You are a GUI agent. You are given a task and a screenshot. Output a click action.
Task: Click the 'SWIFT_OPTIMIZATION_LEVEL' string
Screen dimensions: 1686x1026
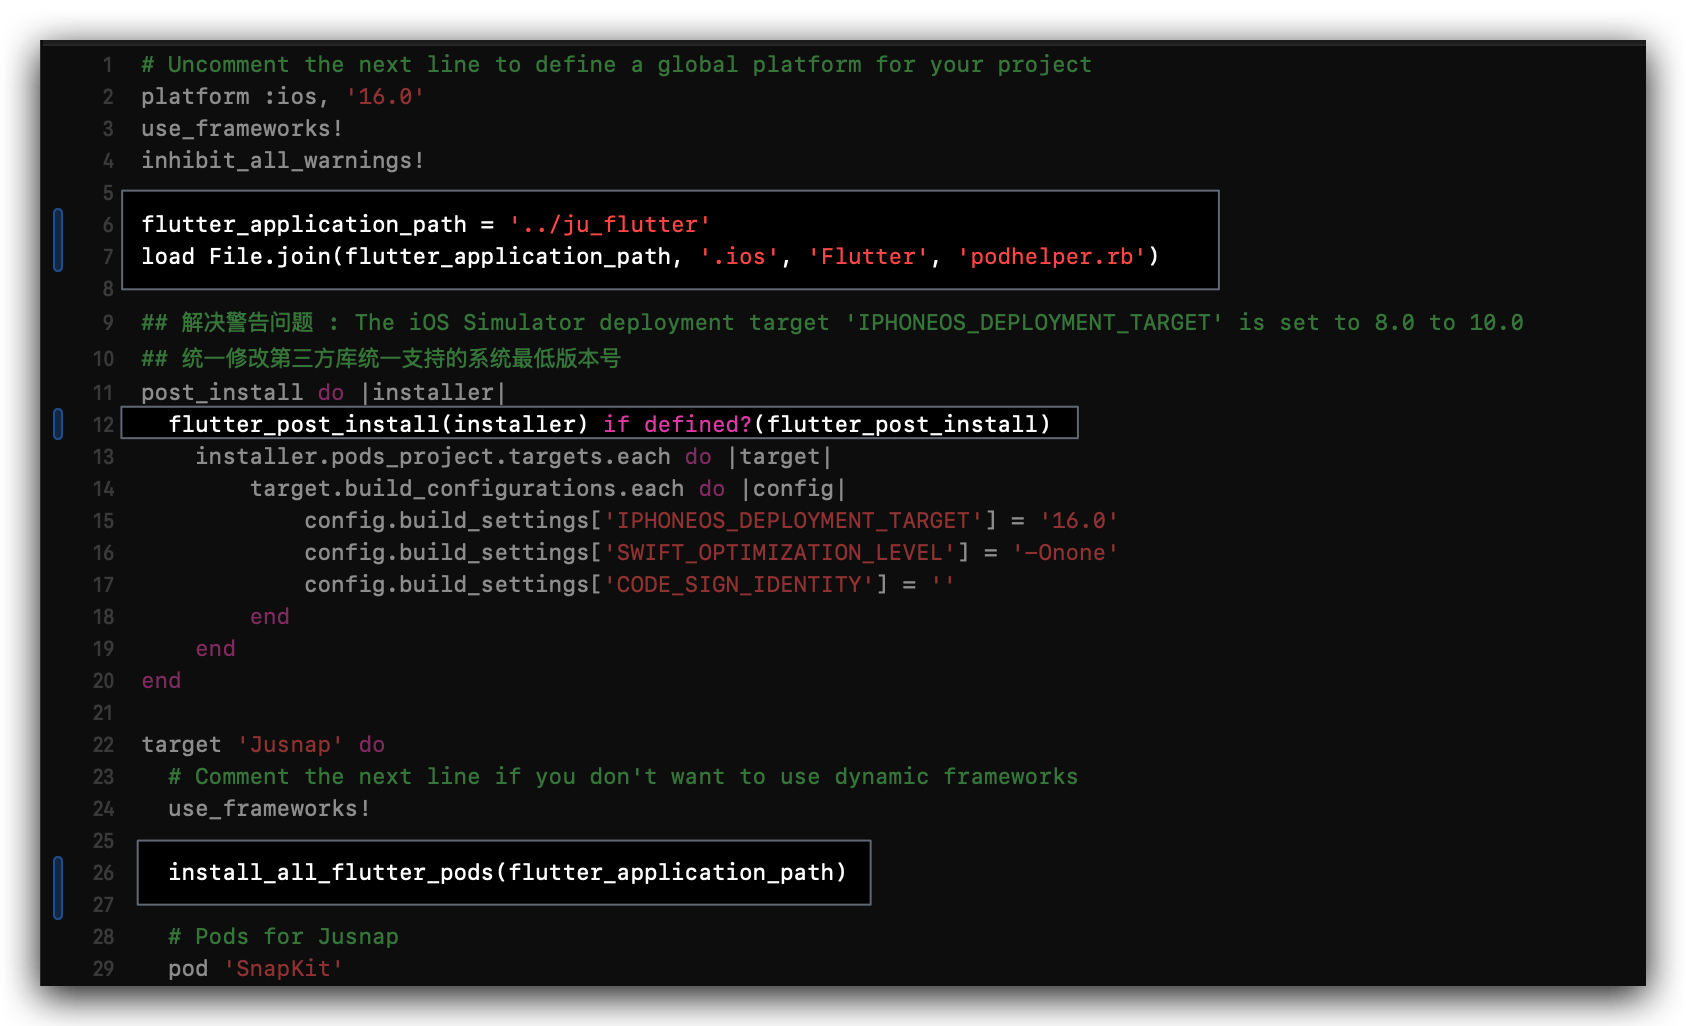tap(779, 553)
